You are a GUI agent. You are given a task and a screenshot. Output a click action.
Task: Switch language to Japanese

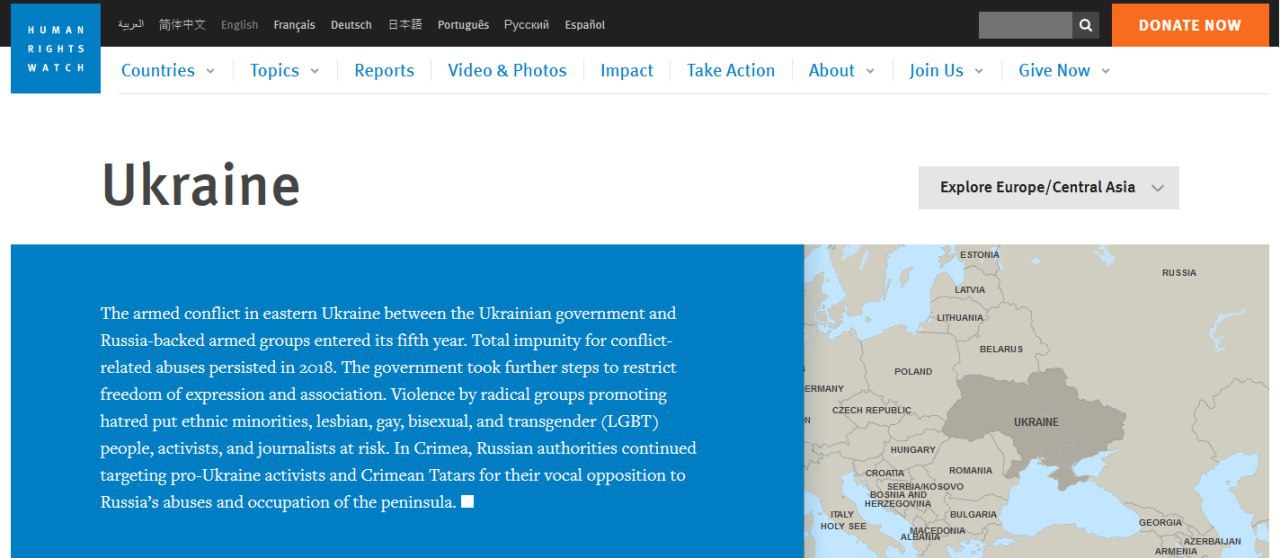[x=404, y=25]
